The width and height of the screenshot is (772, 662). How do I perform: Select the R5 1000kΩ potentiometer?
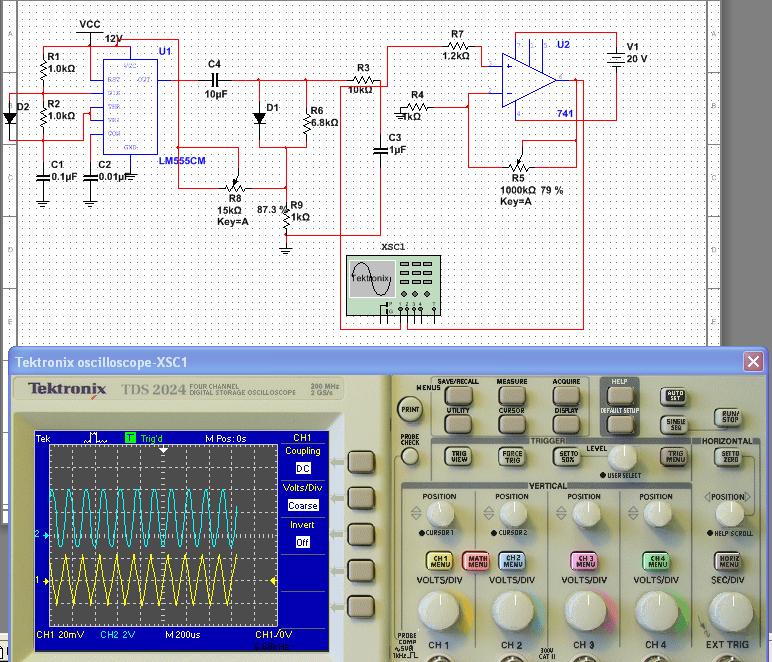[517, 164]
